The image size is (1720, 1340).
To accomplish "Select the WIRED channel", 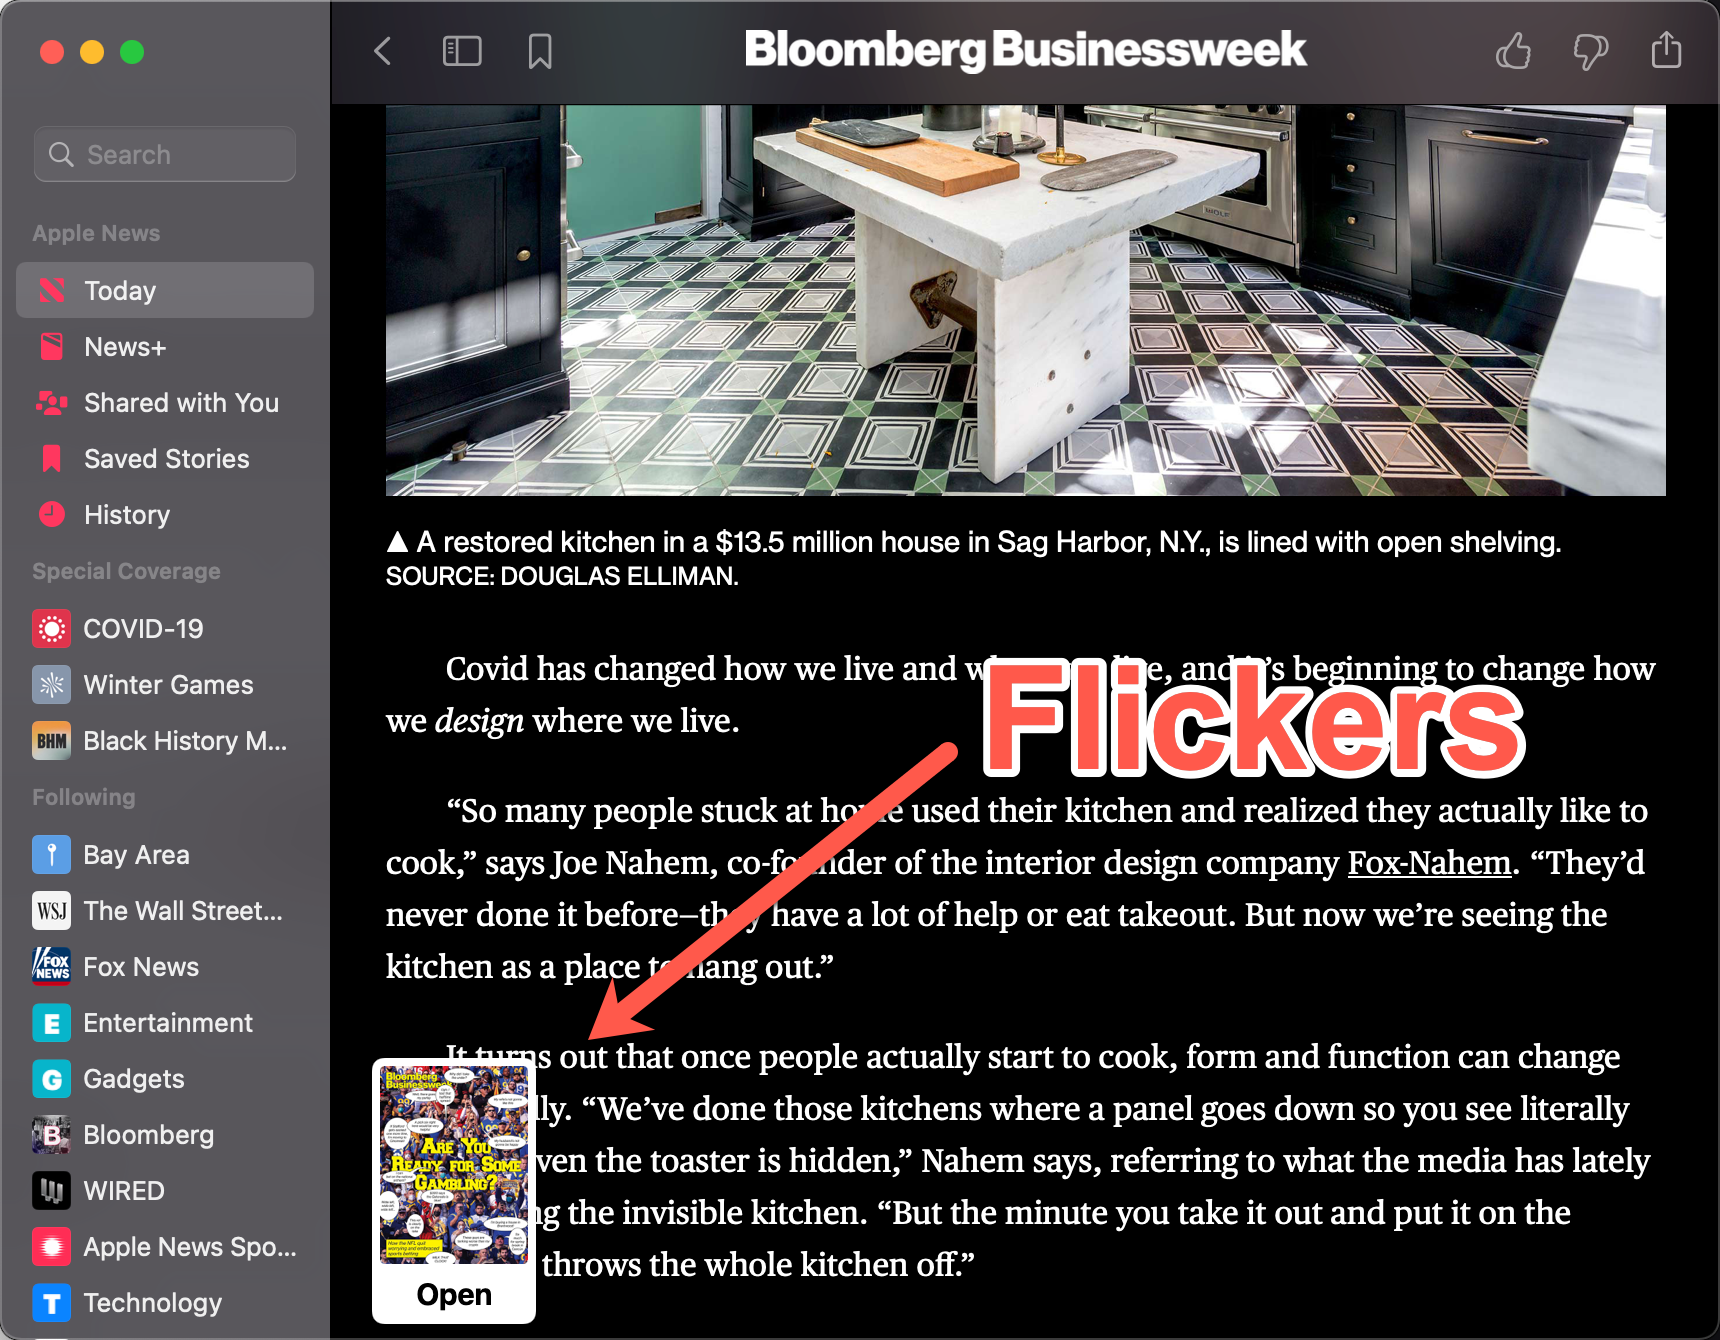I will [x=165, y=1191].
